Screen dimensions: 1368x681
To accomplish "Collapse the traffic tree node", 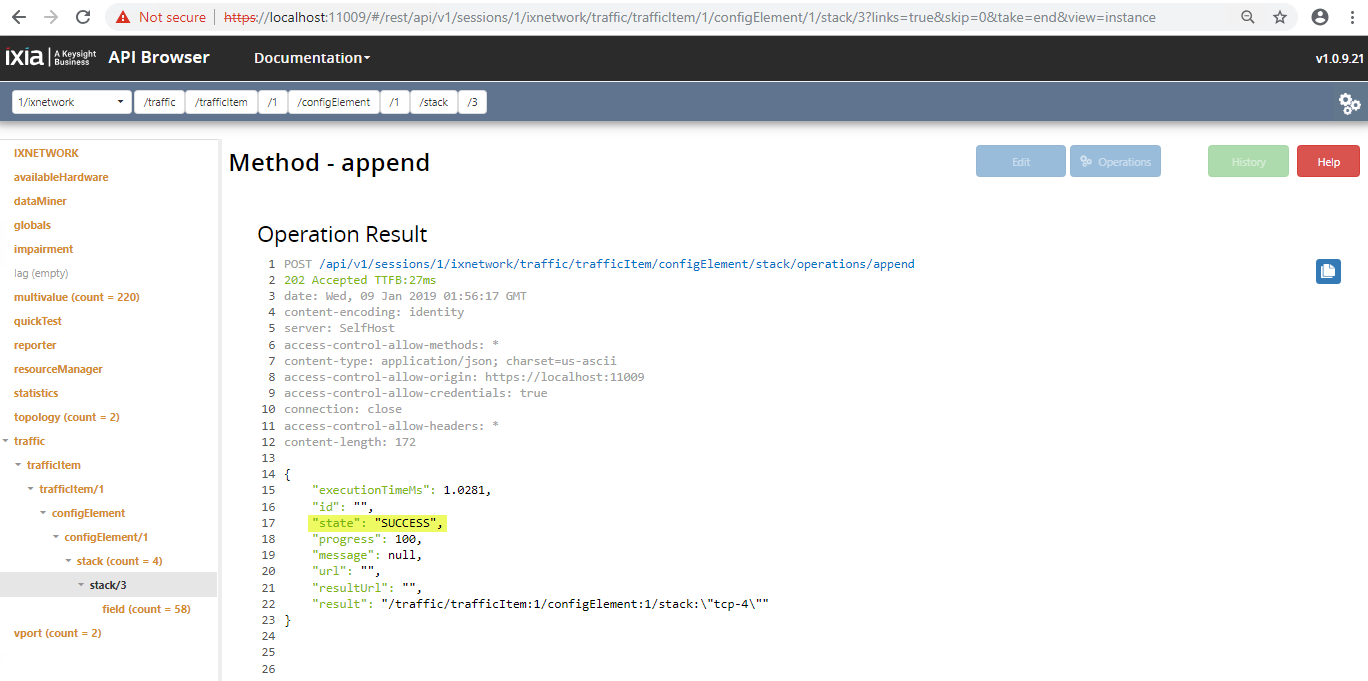I will tap(7, 441).
